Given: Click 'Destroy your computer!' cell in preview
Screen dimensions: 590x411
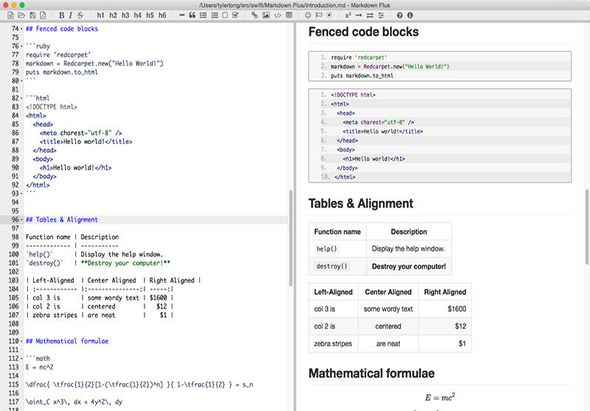Looking at the screenshot, I should tap(409, 266).
